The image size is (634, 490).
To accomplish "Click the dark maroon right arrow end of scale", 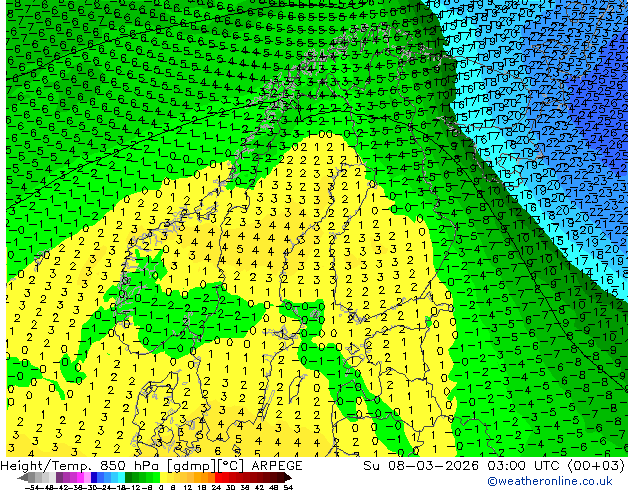I will [288, 477].
